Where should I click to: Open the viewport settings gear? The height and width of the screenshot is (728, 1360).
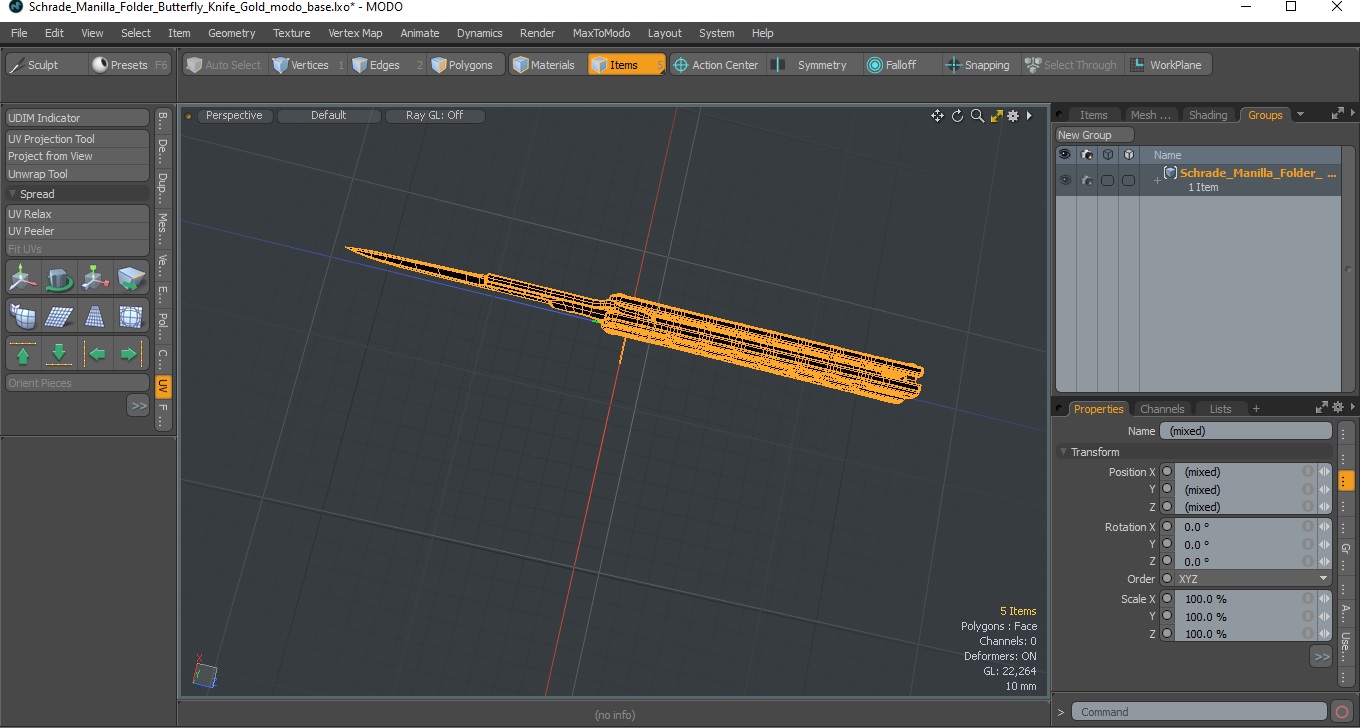click(x=1013, y=116)
